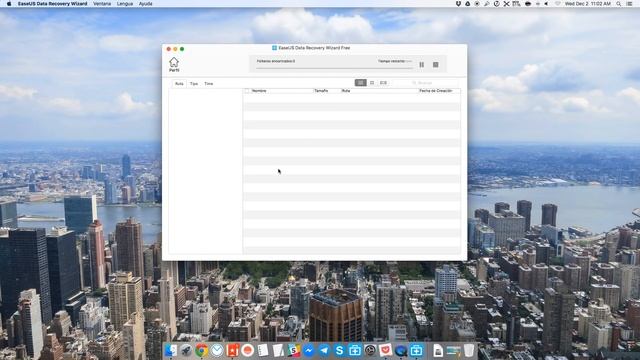The image size is (640, 360).
Task: Launch Google Chrome from the dock
Action: (201, 350)
